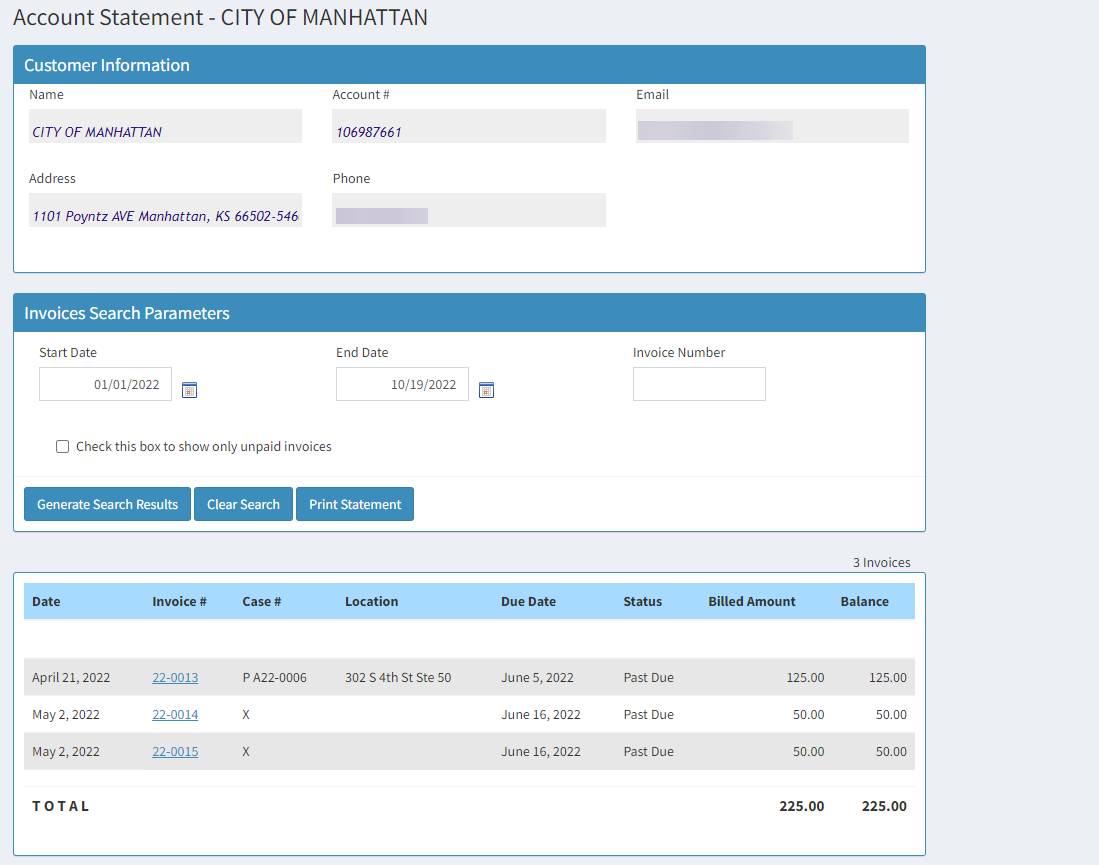Click Past Due status for invoice 22-0015
This screenshot has height=865, width=1099.
[648, 751]
